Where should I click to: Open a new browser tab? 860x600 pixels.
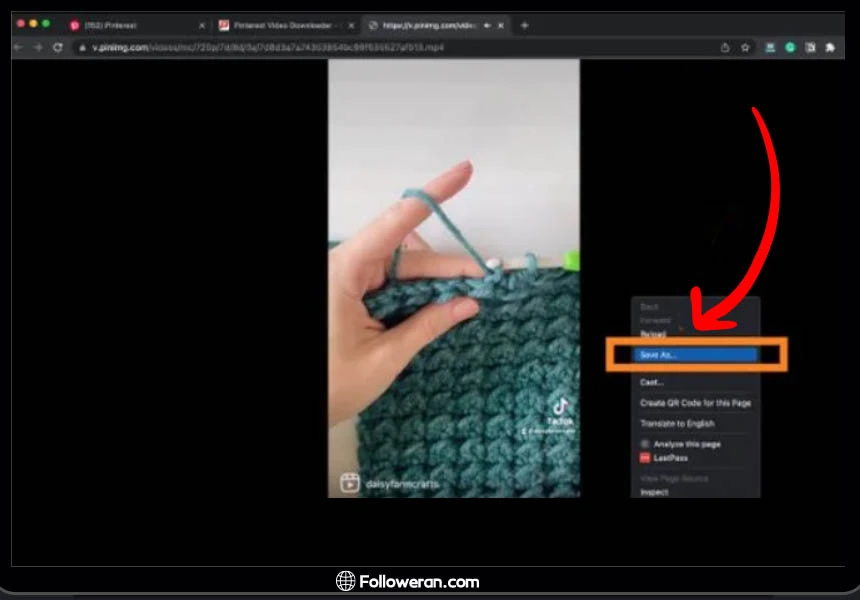click(525, 25)
